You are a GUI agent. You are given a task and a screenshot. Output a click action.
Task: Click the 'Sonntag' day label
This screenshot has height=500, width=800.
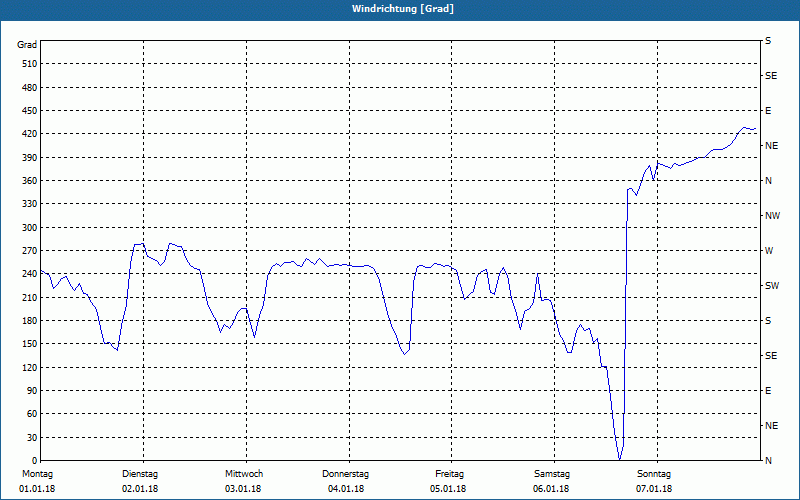(654, 474)
